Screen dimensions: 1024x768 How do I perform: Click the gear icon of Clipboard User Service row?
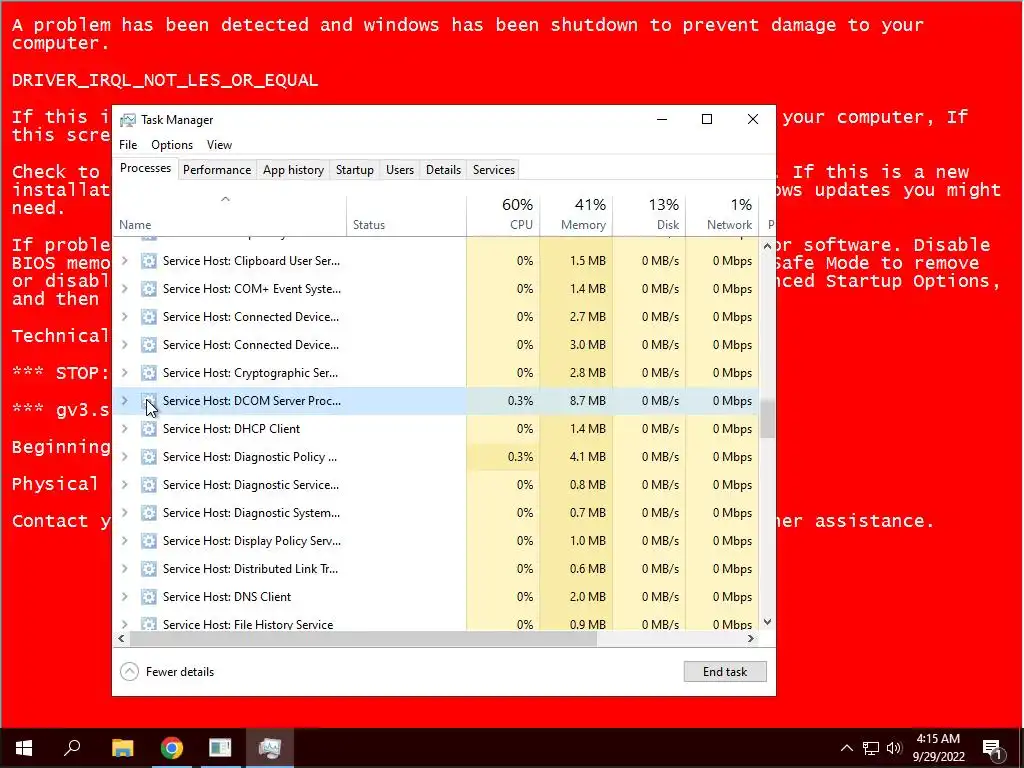point(149,261)
